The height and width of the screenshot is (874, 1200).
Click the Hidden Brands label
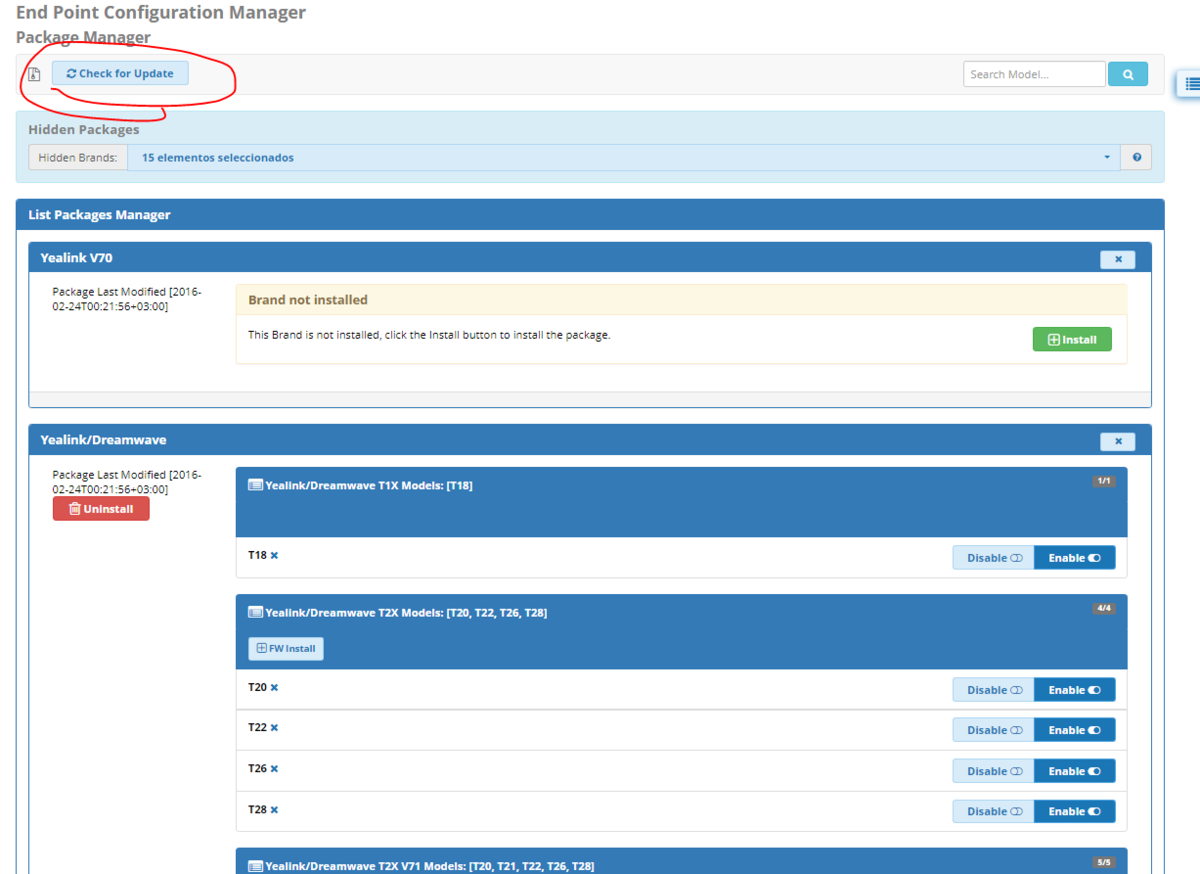coord(78,157)
